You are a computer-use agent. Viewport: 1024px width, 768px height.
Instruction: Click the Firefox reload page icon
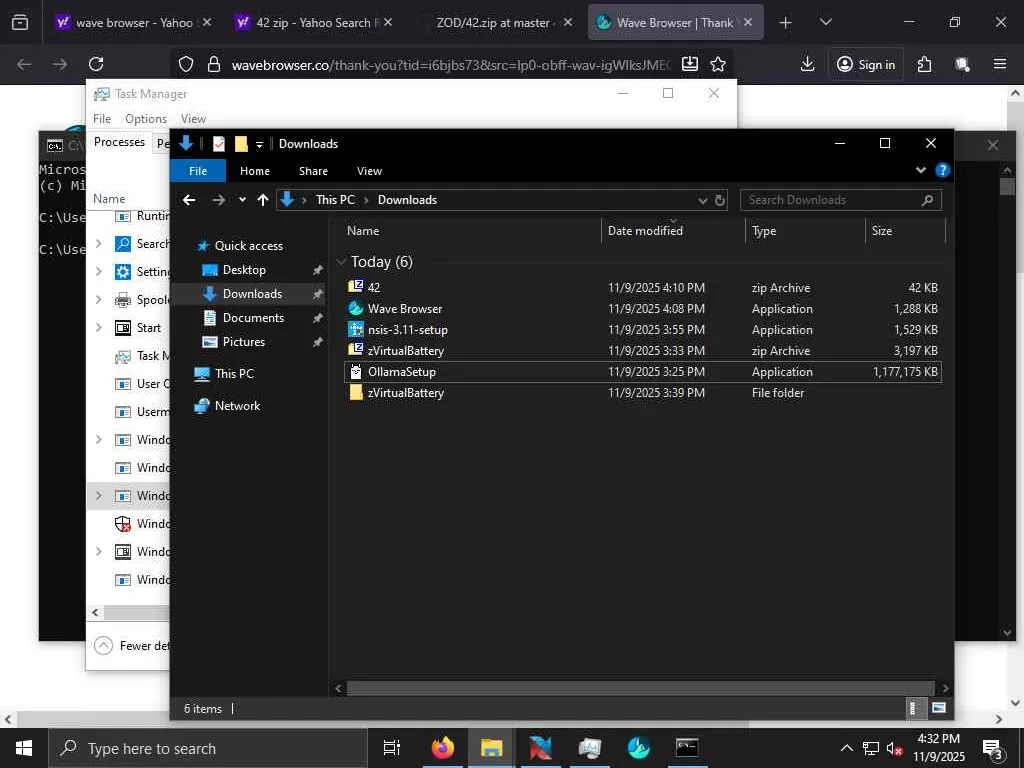tap(96, 64)
